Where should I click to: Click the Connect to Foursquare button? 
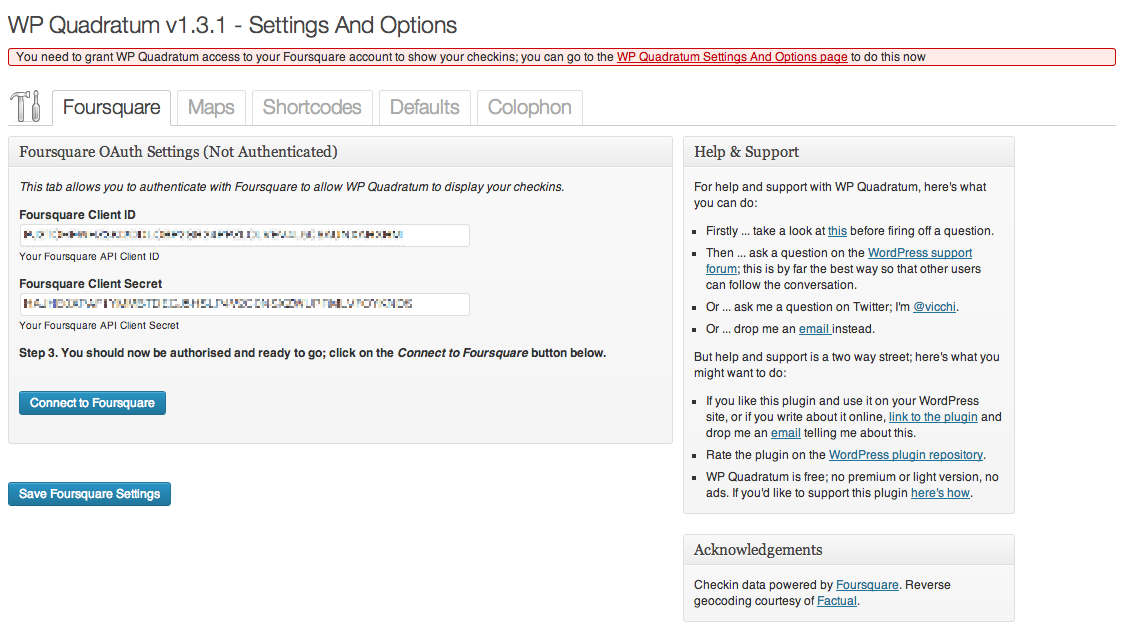[92, 403]
